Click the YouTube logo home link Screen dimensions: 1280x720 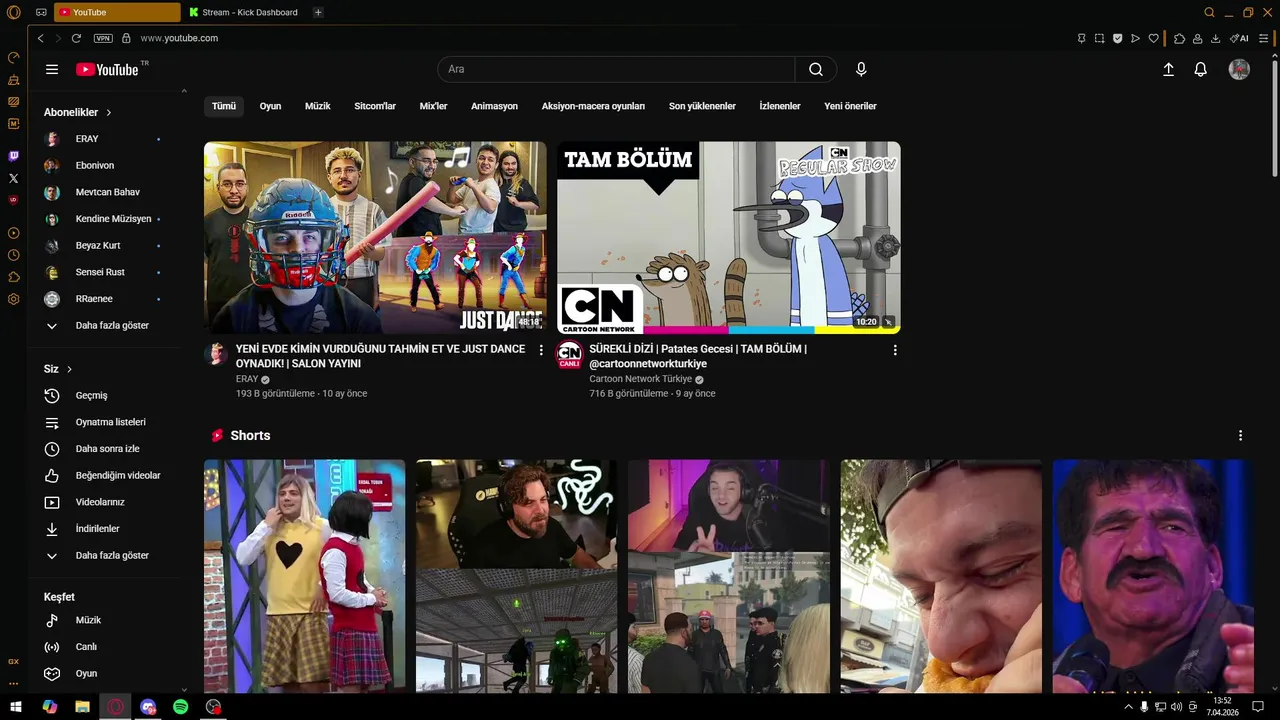[x=107, y=69]
